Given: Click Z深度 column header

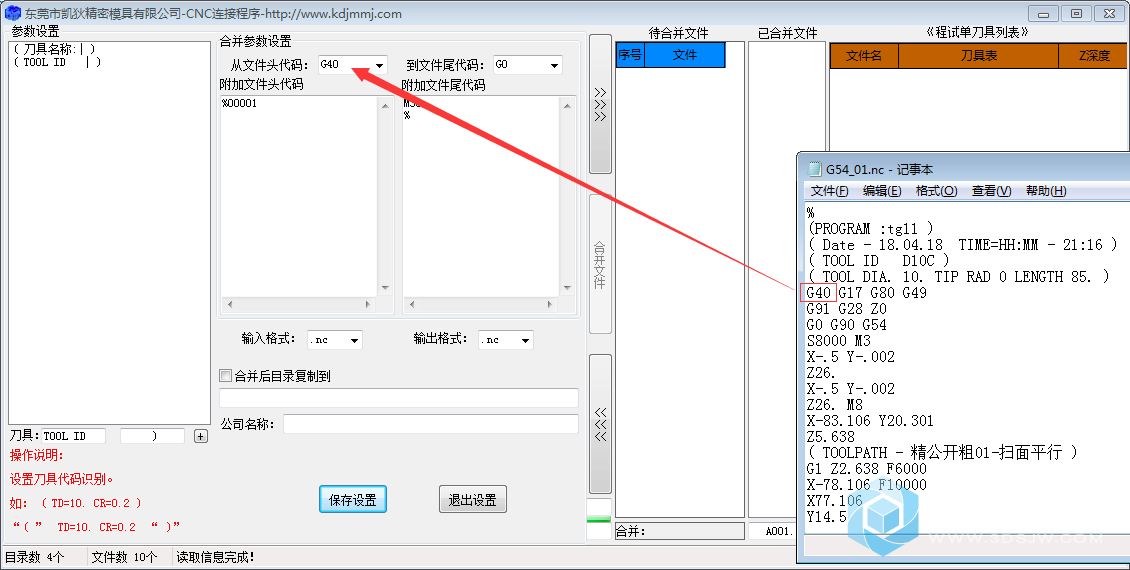Looking at the screenshot, I should click(1094, 55).
